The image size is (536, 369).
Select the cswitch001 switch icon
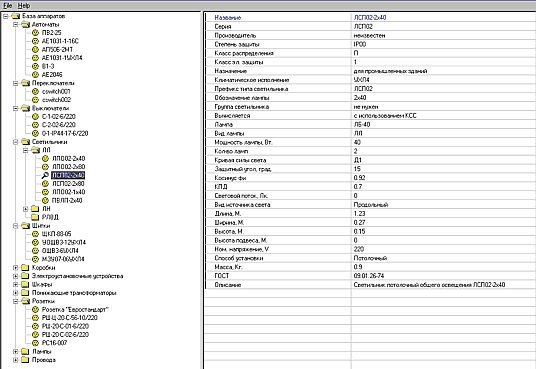[35, 91]
